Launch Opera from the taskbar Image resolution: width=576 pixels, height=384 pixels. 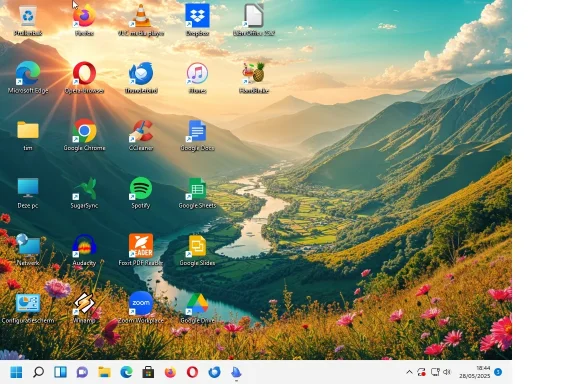click(x=192, y=372)
